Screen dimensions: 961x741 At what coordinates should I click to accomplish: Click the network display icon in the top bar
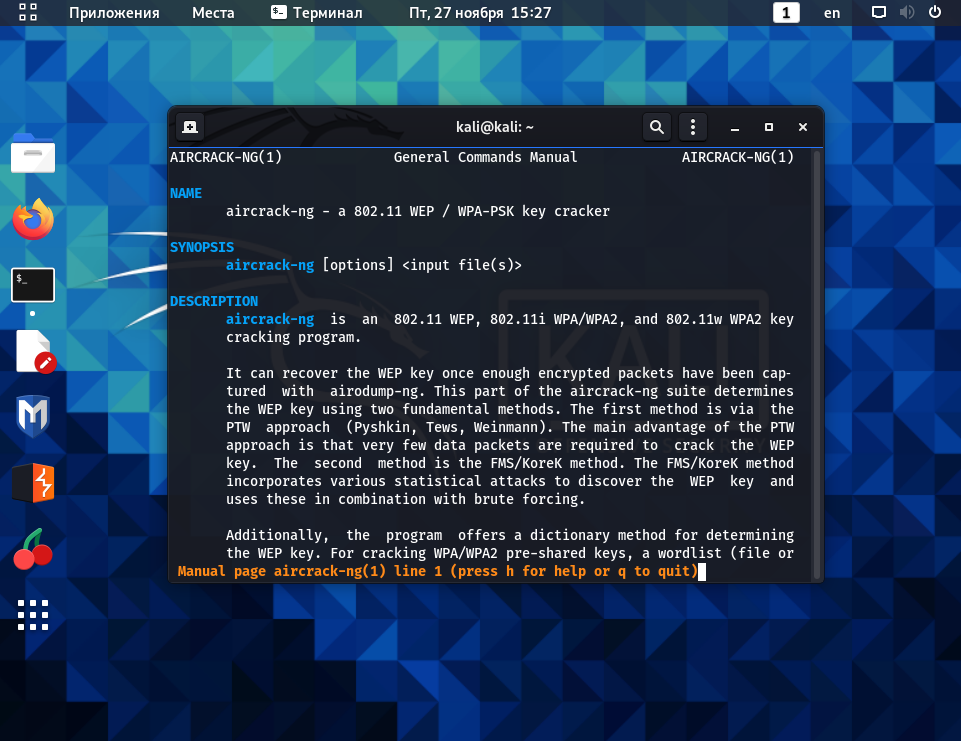click(879, 12)
